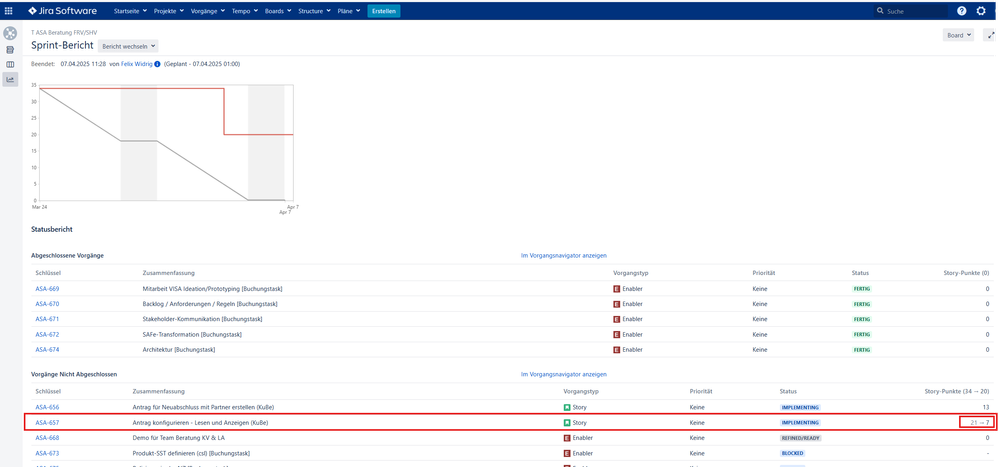Click the Sprint-Bericht heading
Screen dimensions: 998x467
click(x=62, y=46)
